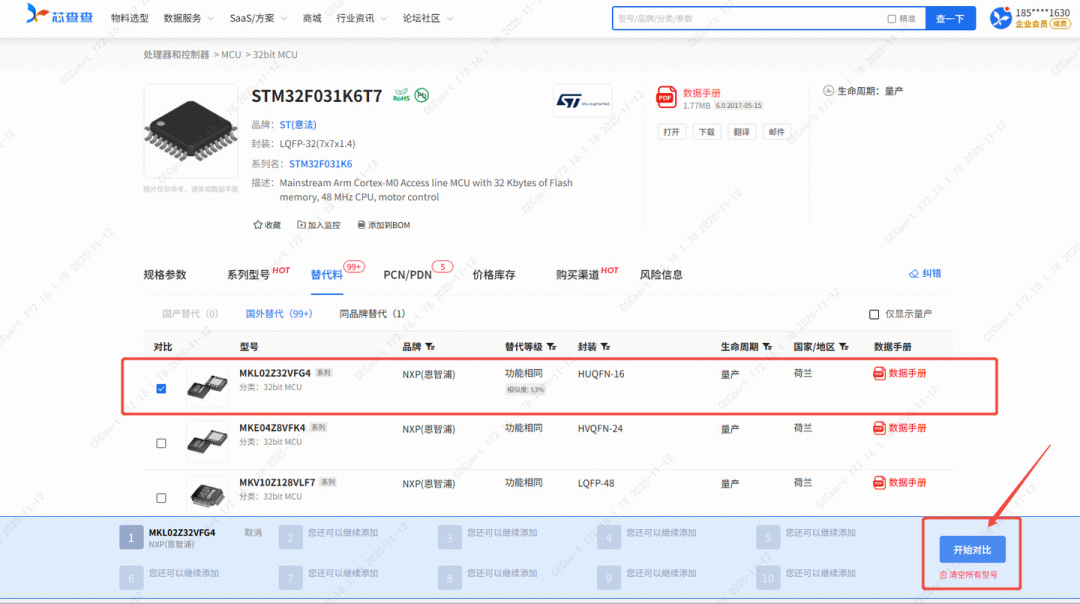The image size is (1080, 604).
Task: Enable the 仅显示量产 checkbox
Action: (x=874, y=314)
